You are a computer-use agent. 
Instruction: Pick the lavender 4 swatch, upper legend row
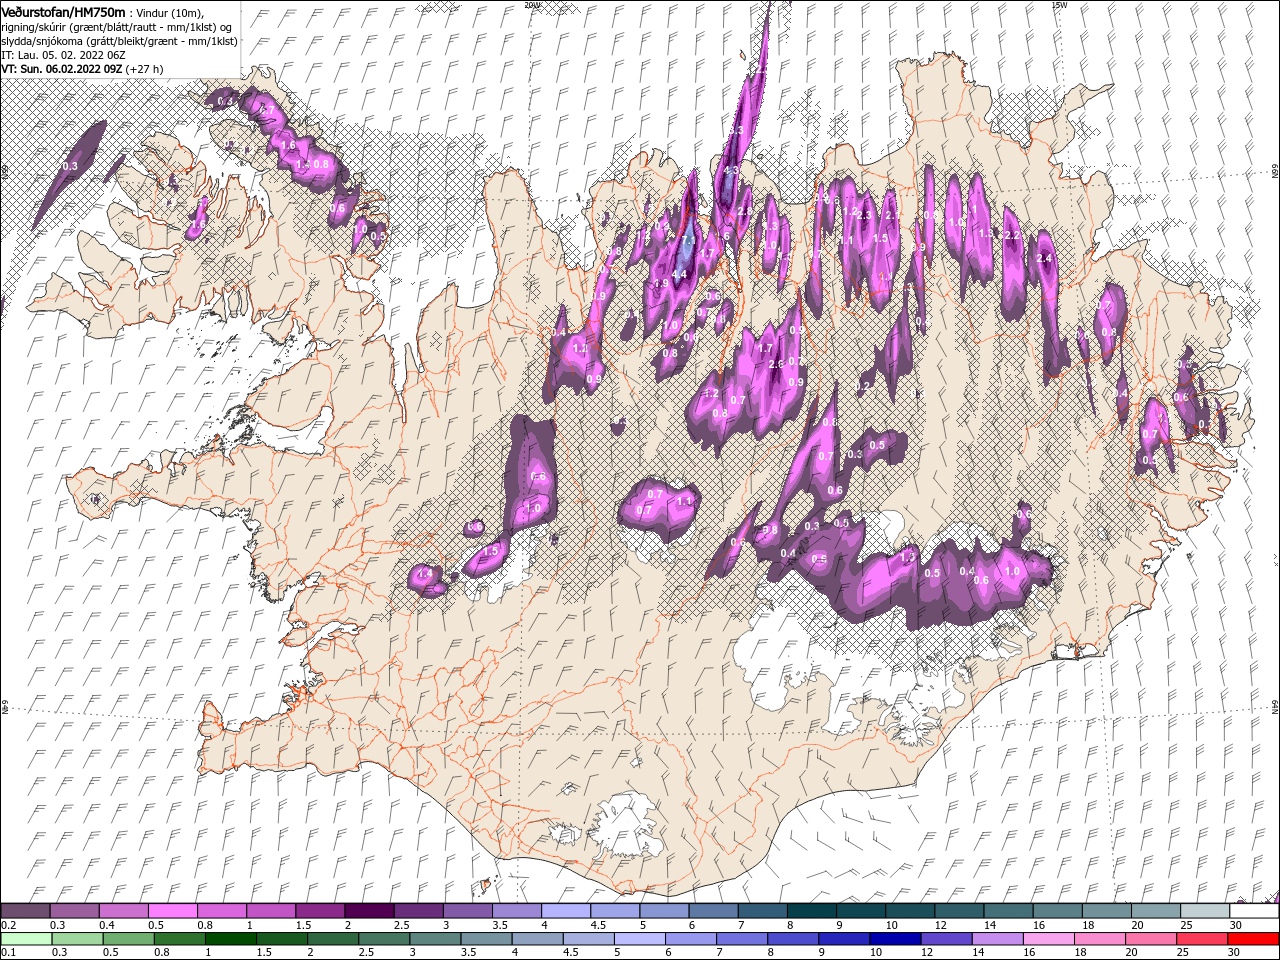566,911
